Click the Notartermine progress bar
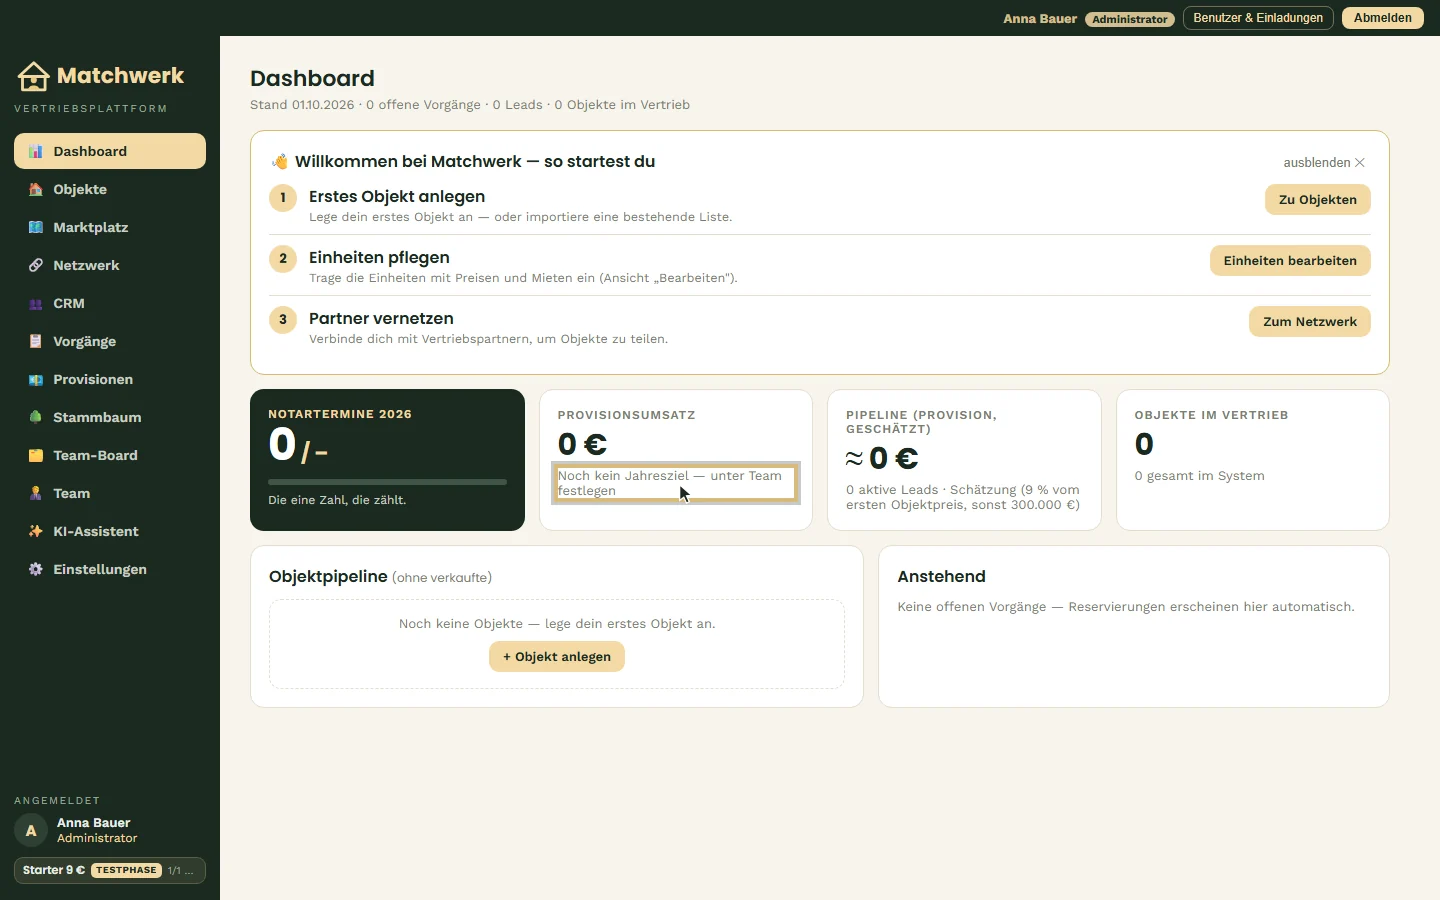The image size is (1440, 900). point(387,482)
